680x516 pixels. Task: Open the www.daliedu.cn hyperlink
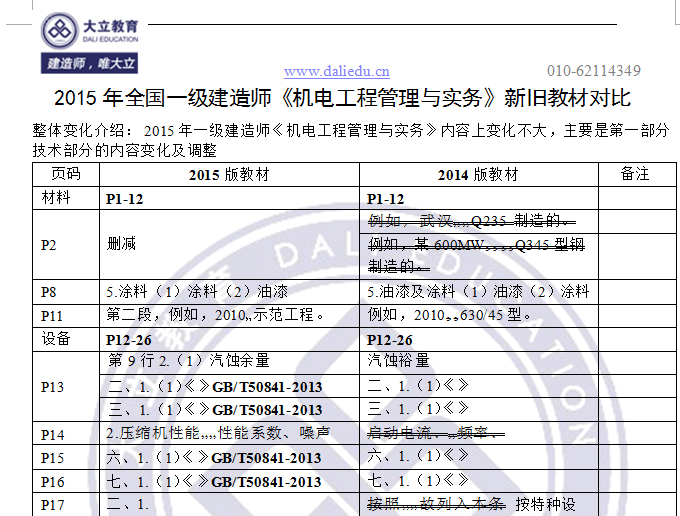pyautogui.click(x=337, y=71)
